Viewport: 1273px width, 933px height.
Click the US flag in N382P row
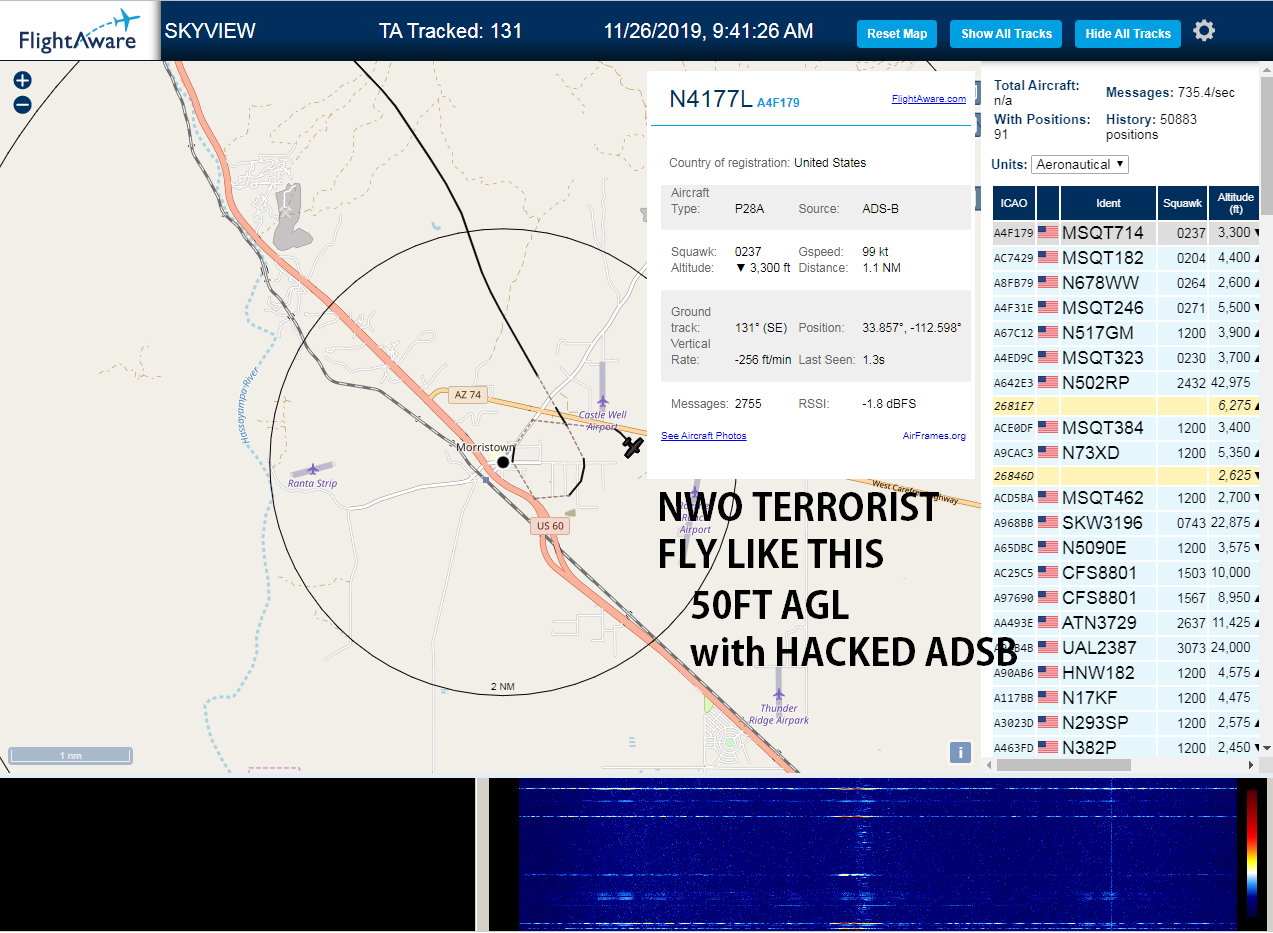[1048, 748]
